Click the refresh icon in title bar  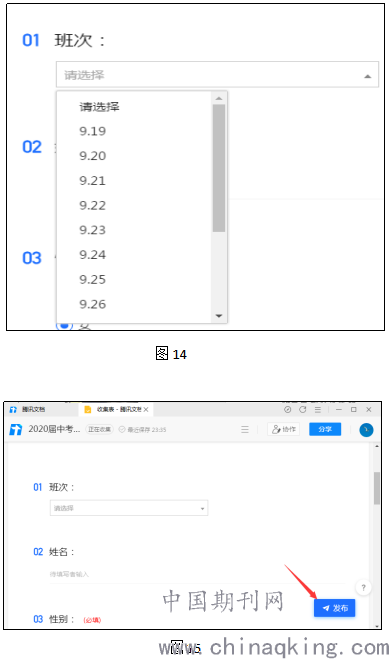coord(302,409)
